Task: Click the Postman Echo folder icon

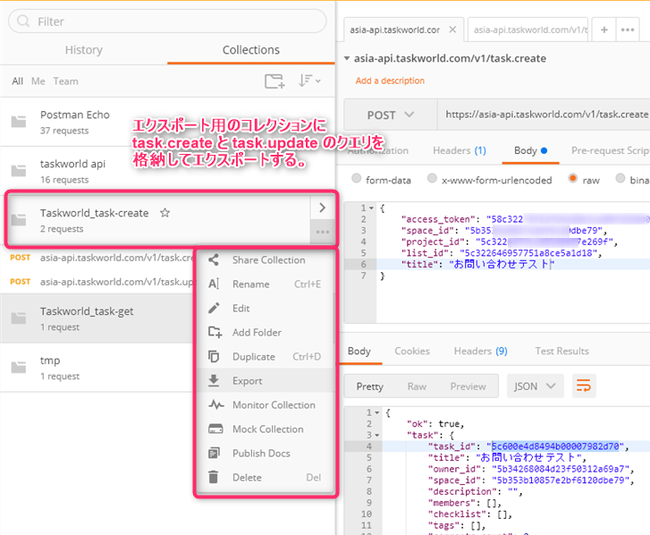Action: coord(19,121)
